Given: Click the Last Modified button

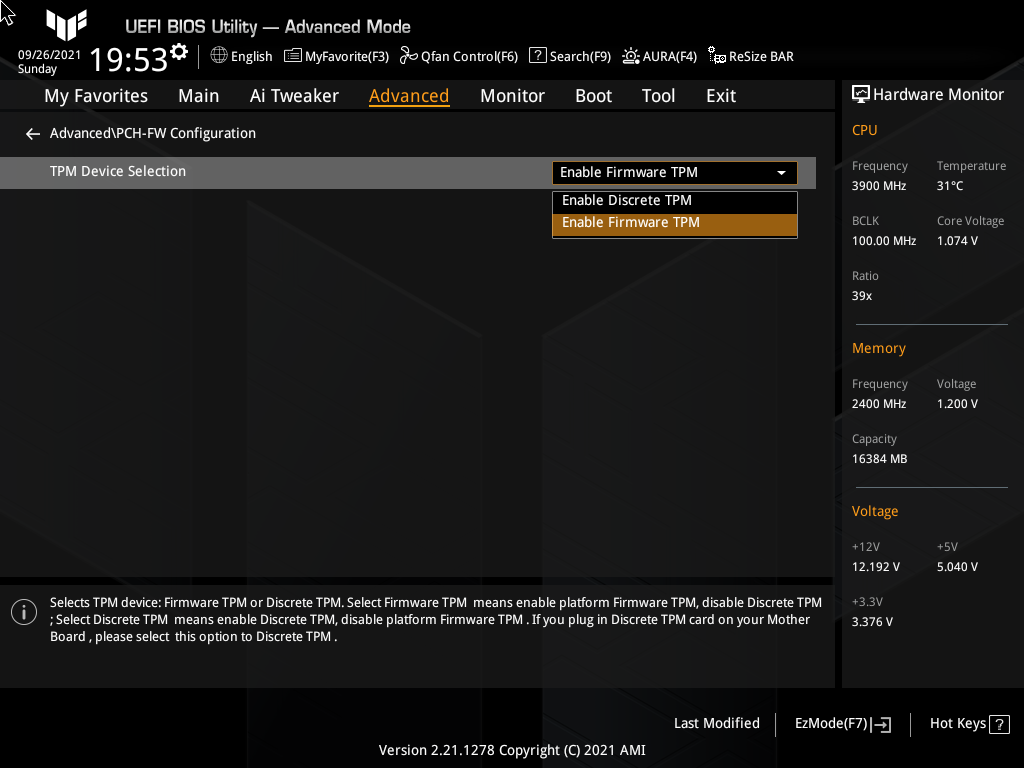Looking at the screenshot, I should (717, 723).
